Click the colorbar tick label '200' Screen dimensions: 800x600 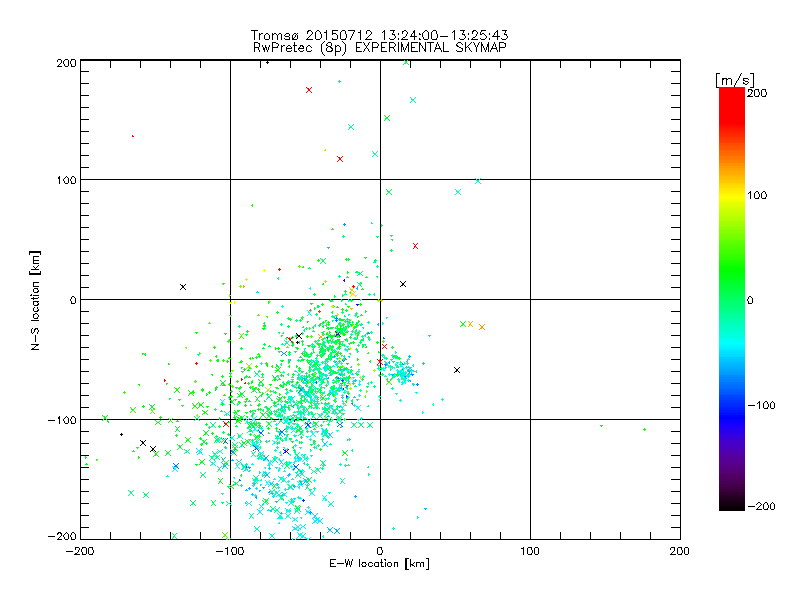click(x=757, y=93)
